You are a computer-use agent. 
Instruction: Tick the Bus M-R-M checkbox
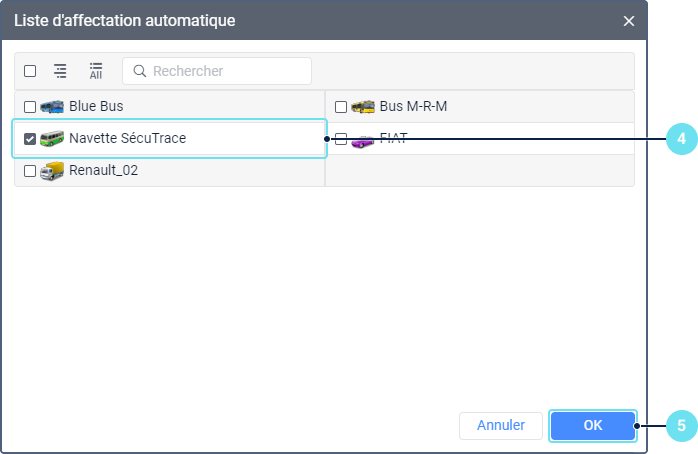(x=341, y=107)
